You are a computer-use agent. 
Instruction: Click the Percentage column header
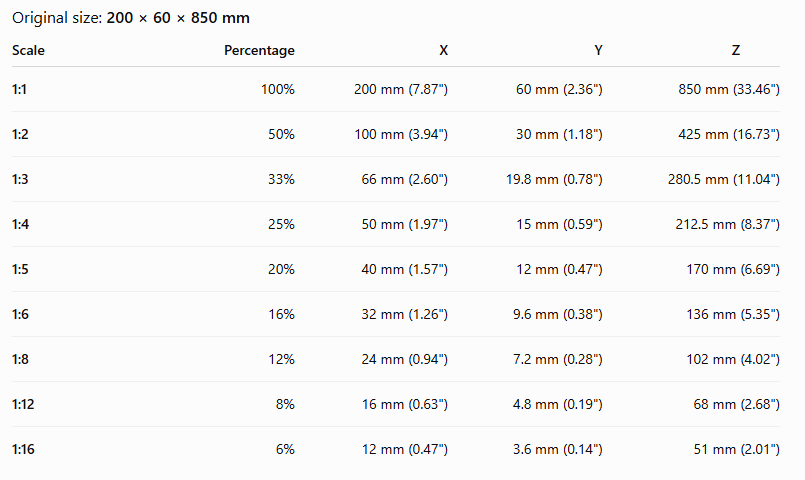[x=259, y=50]
